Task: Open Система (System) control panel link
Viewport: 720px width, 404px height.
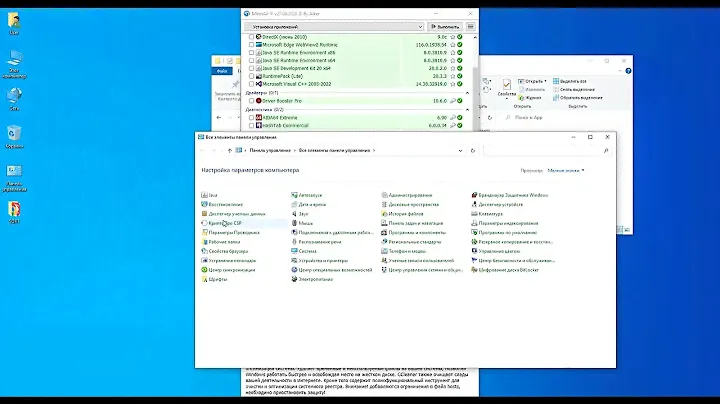Action: pos(307,251)
